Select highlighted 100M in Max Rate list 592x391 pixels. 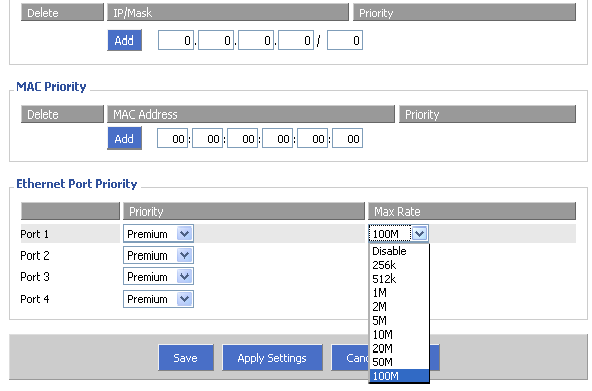pos(399,376)
